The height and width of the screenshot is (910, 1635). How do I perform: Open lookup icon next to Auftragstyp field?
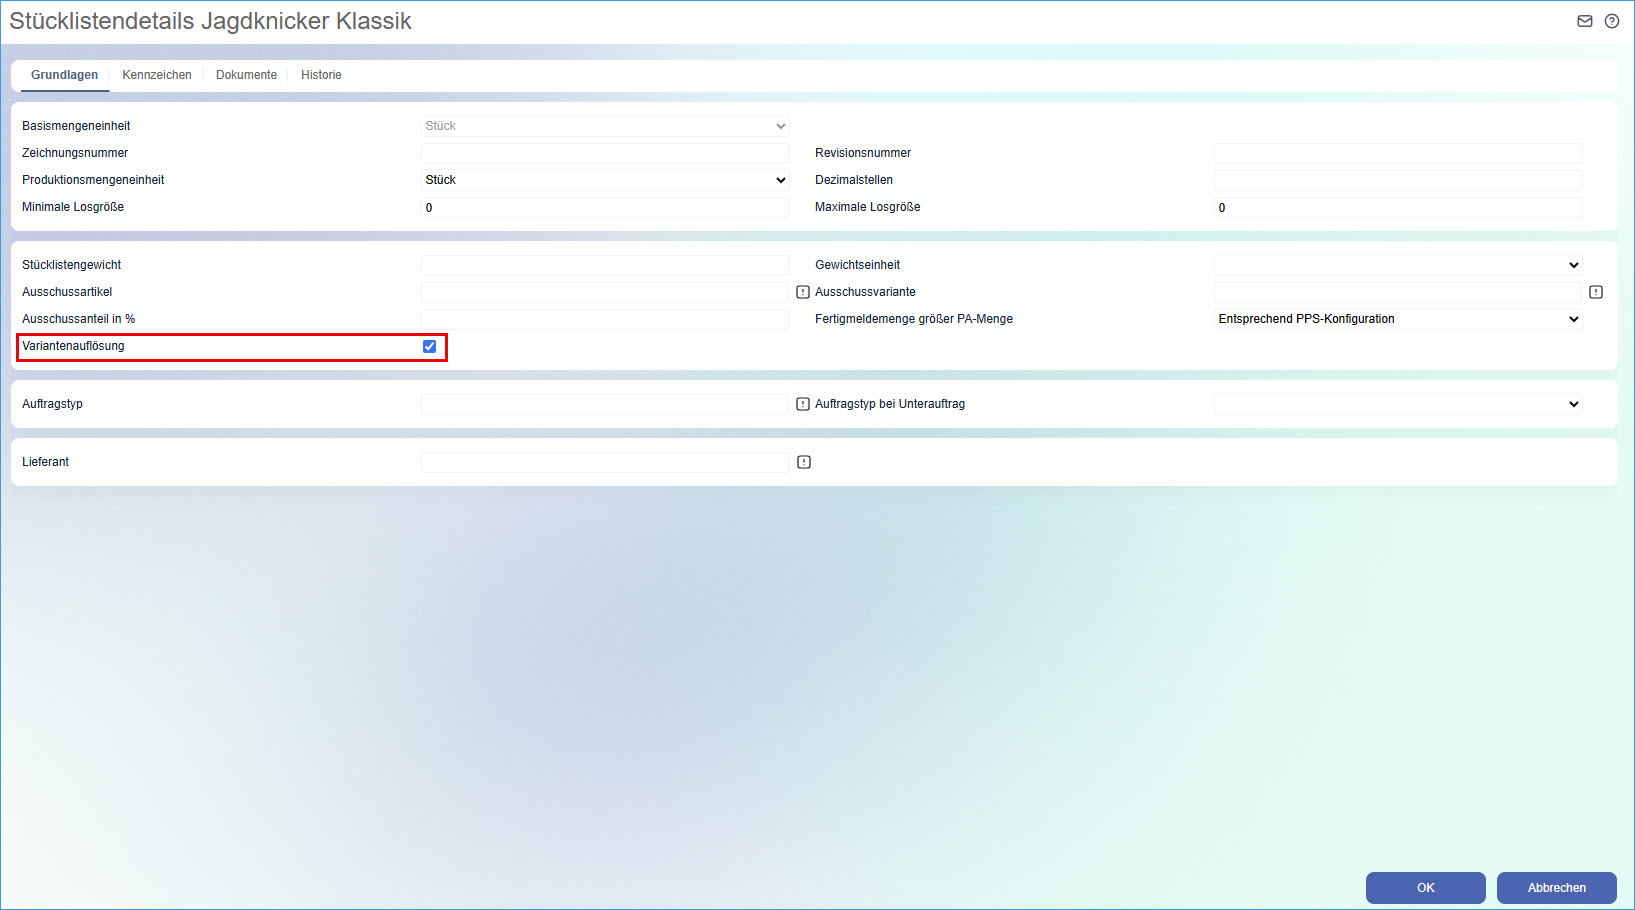click(803, 404)
